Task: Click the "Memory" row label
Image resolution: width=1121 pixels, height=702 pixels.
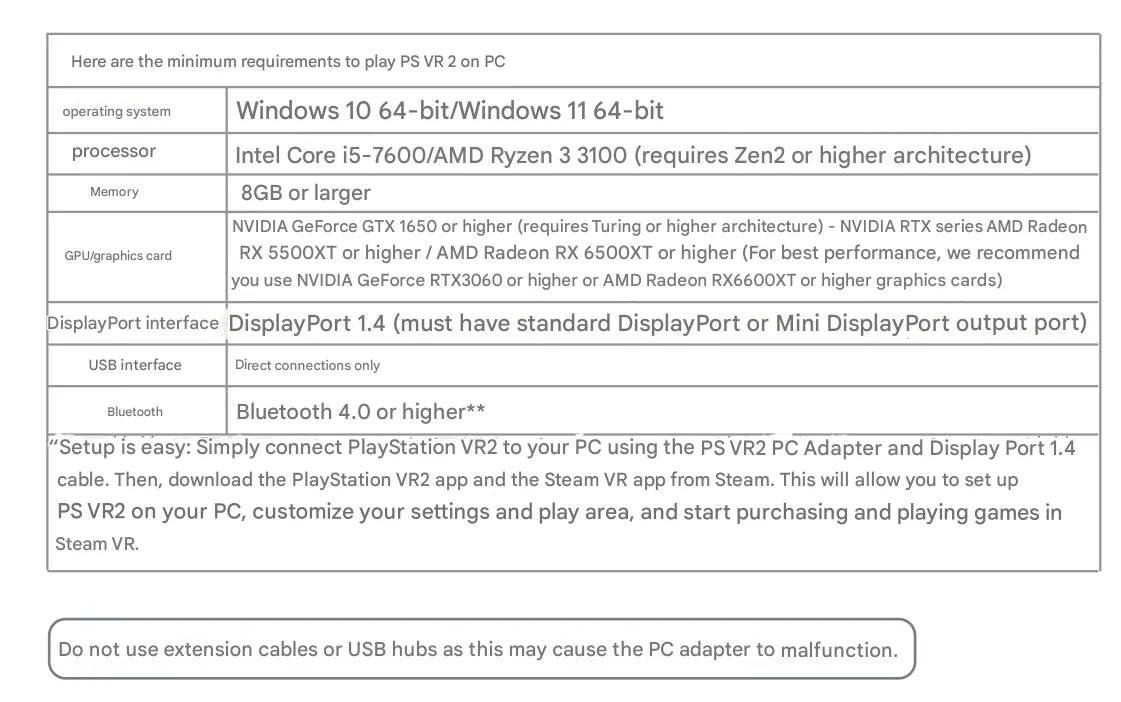Action: point(114,192)
